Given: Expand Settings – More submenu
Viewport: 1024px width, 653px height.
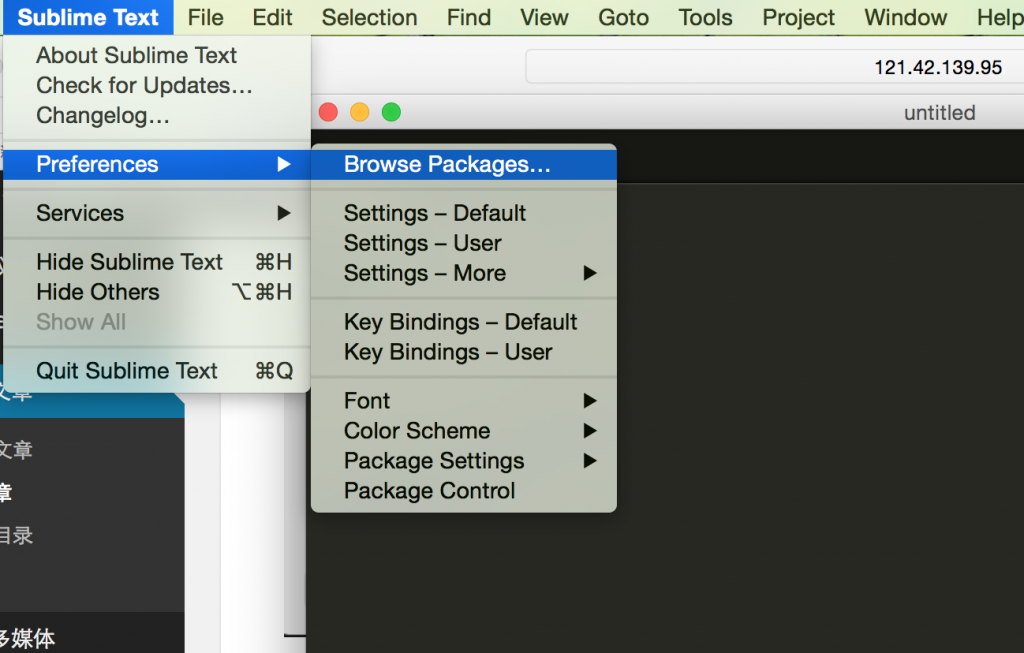Looking at the screenshot, I should click(464, 273).
